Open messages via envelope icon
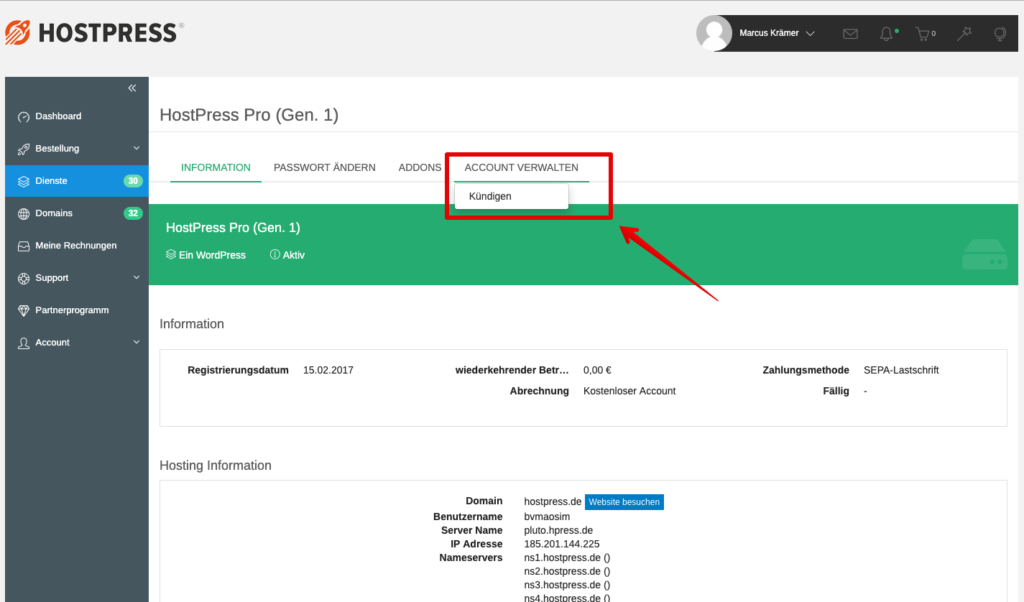 click(850, 33)
